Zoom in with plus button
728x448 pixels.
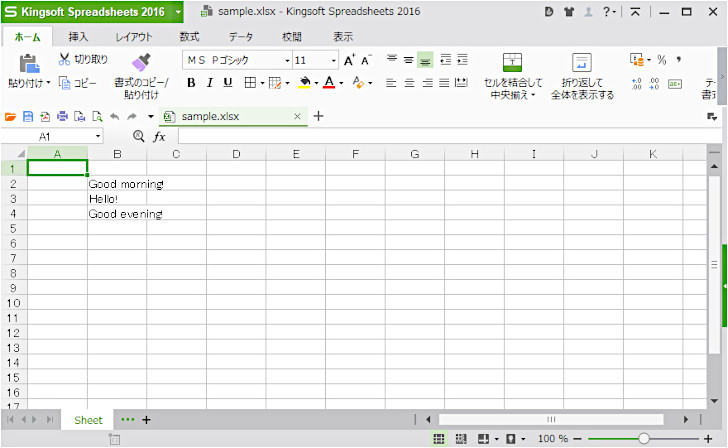708,439
